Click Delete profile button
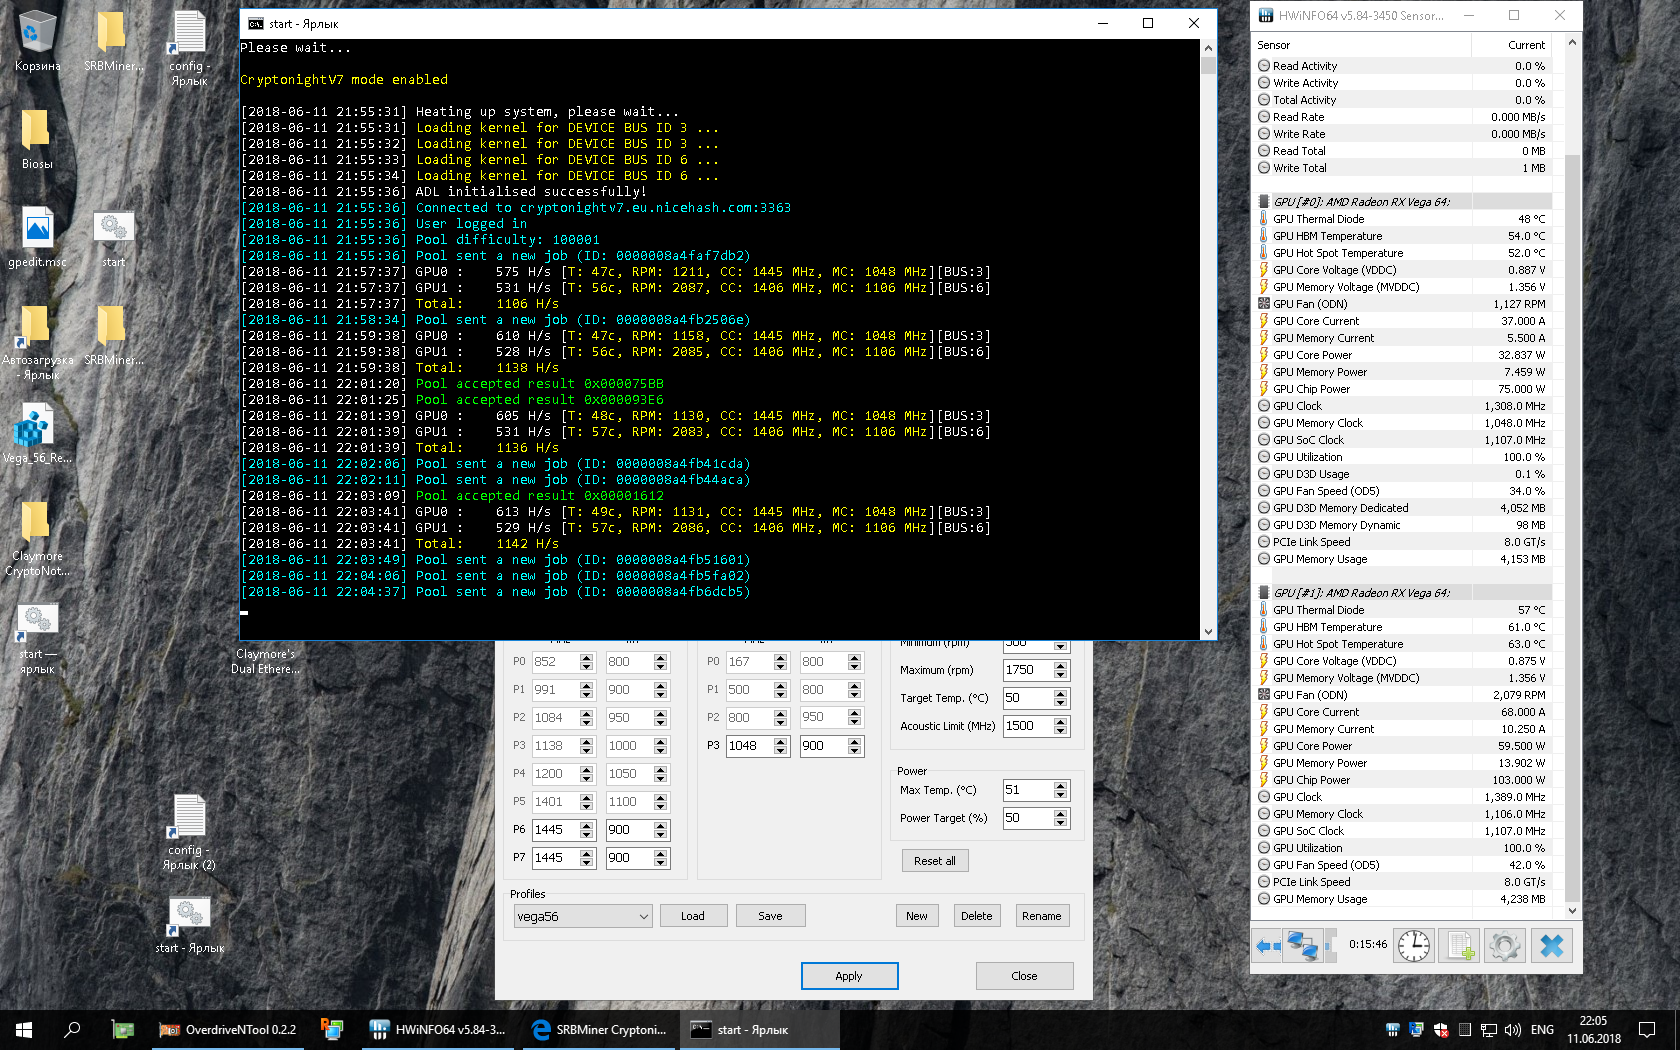Screen dimensions: 1680x1050 [976, 916]
